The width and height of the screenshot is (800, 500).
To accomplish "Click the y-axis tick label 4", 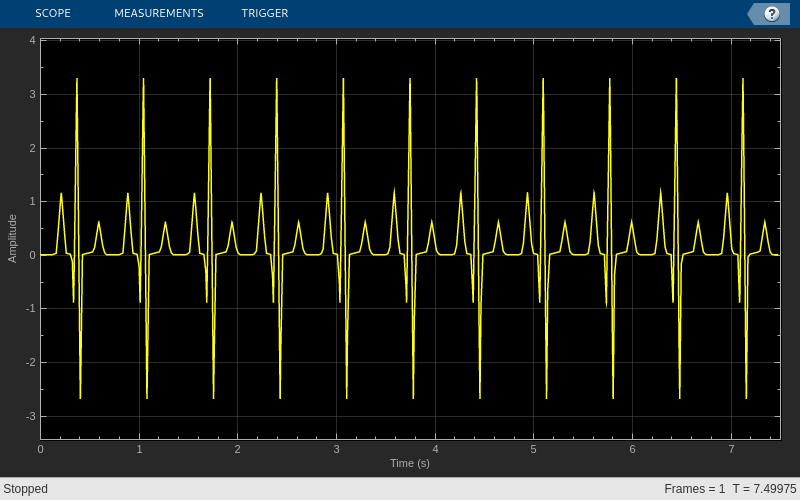I will [x=33, y=40].
